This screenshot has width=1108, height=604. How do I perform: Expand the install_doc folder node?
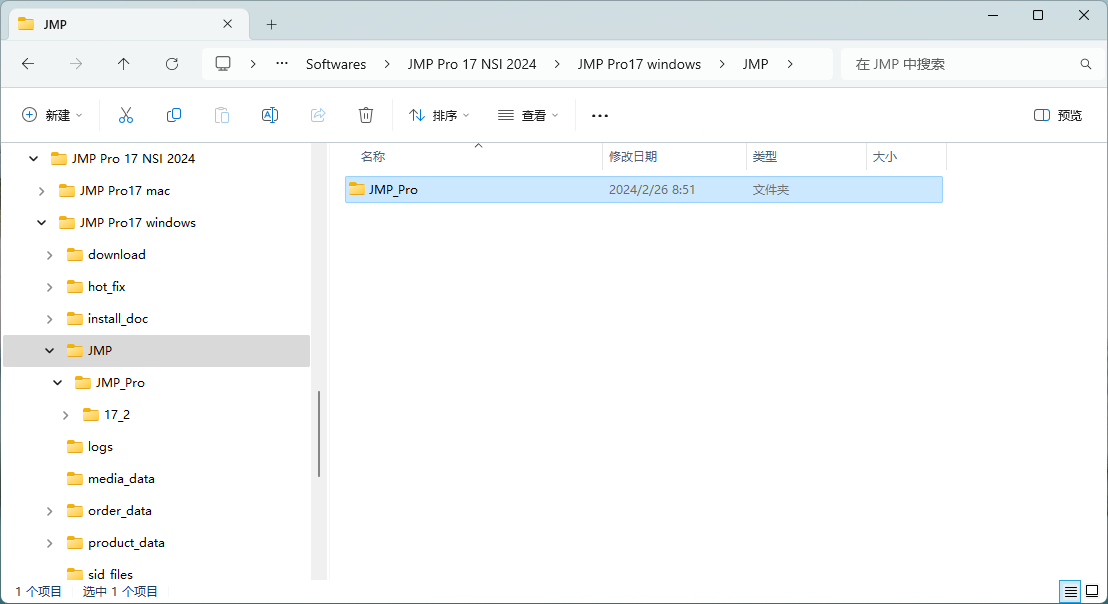pos(49,319)
